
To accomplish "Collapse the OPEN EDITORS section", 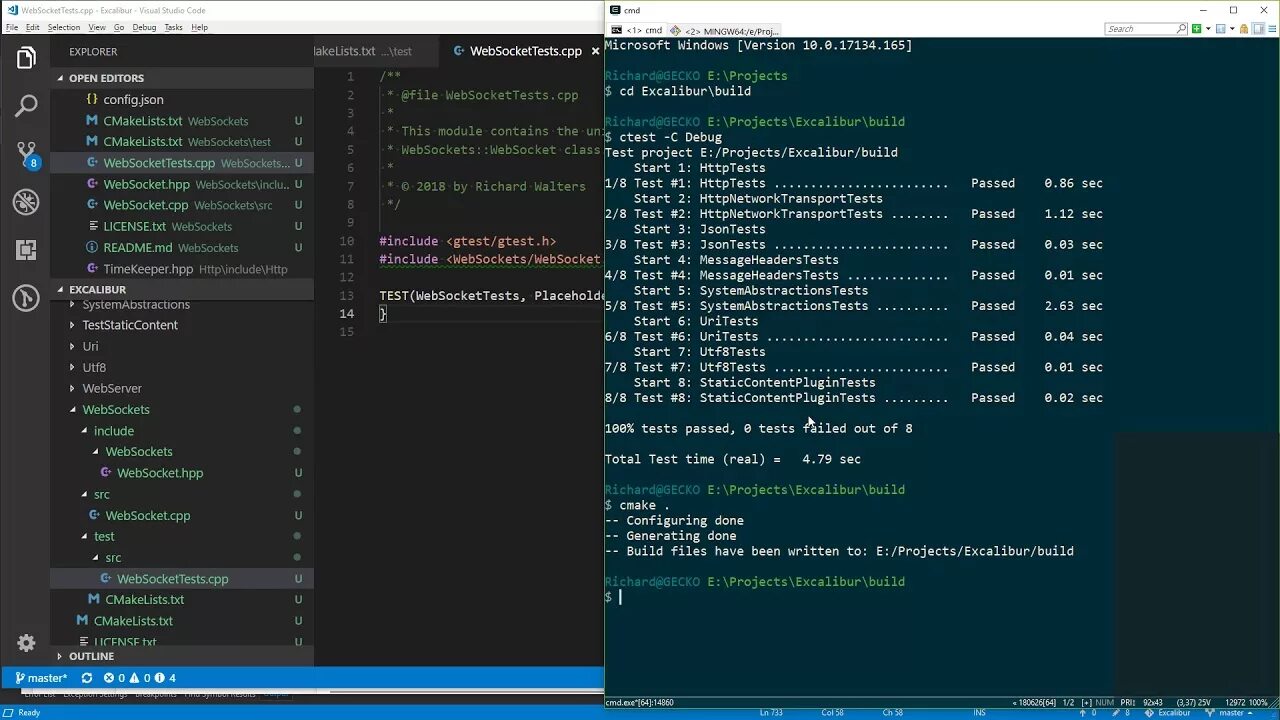I will point(182,78).
